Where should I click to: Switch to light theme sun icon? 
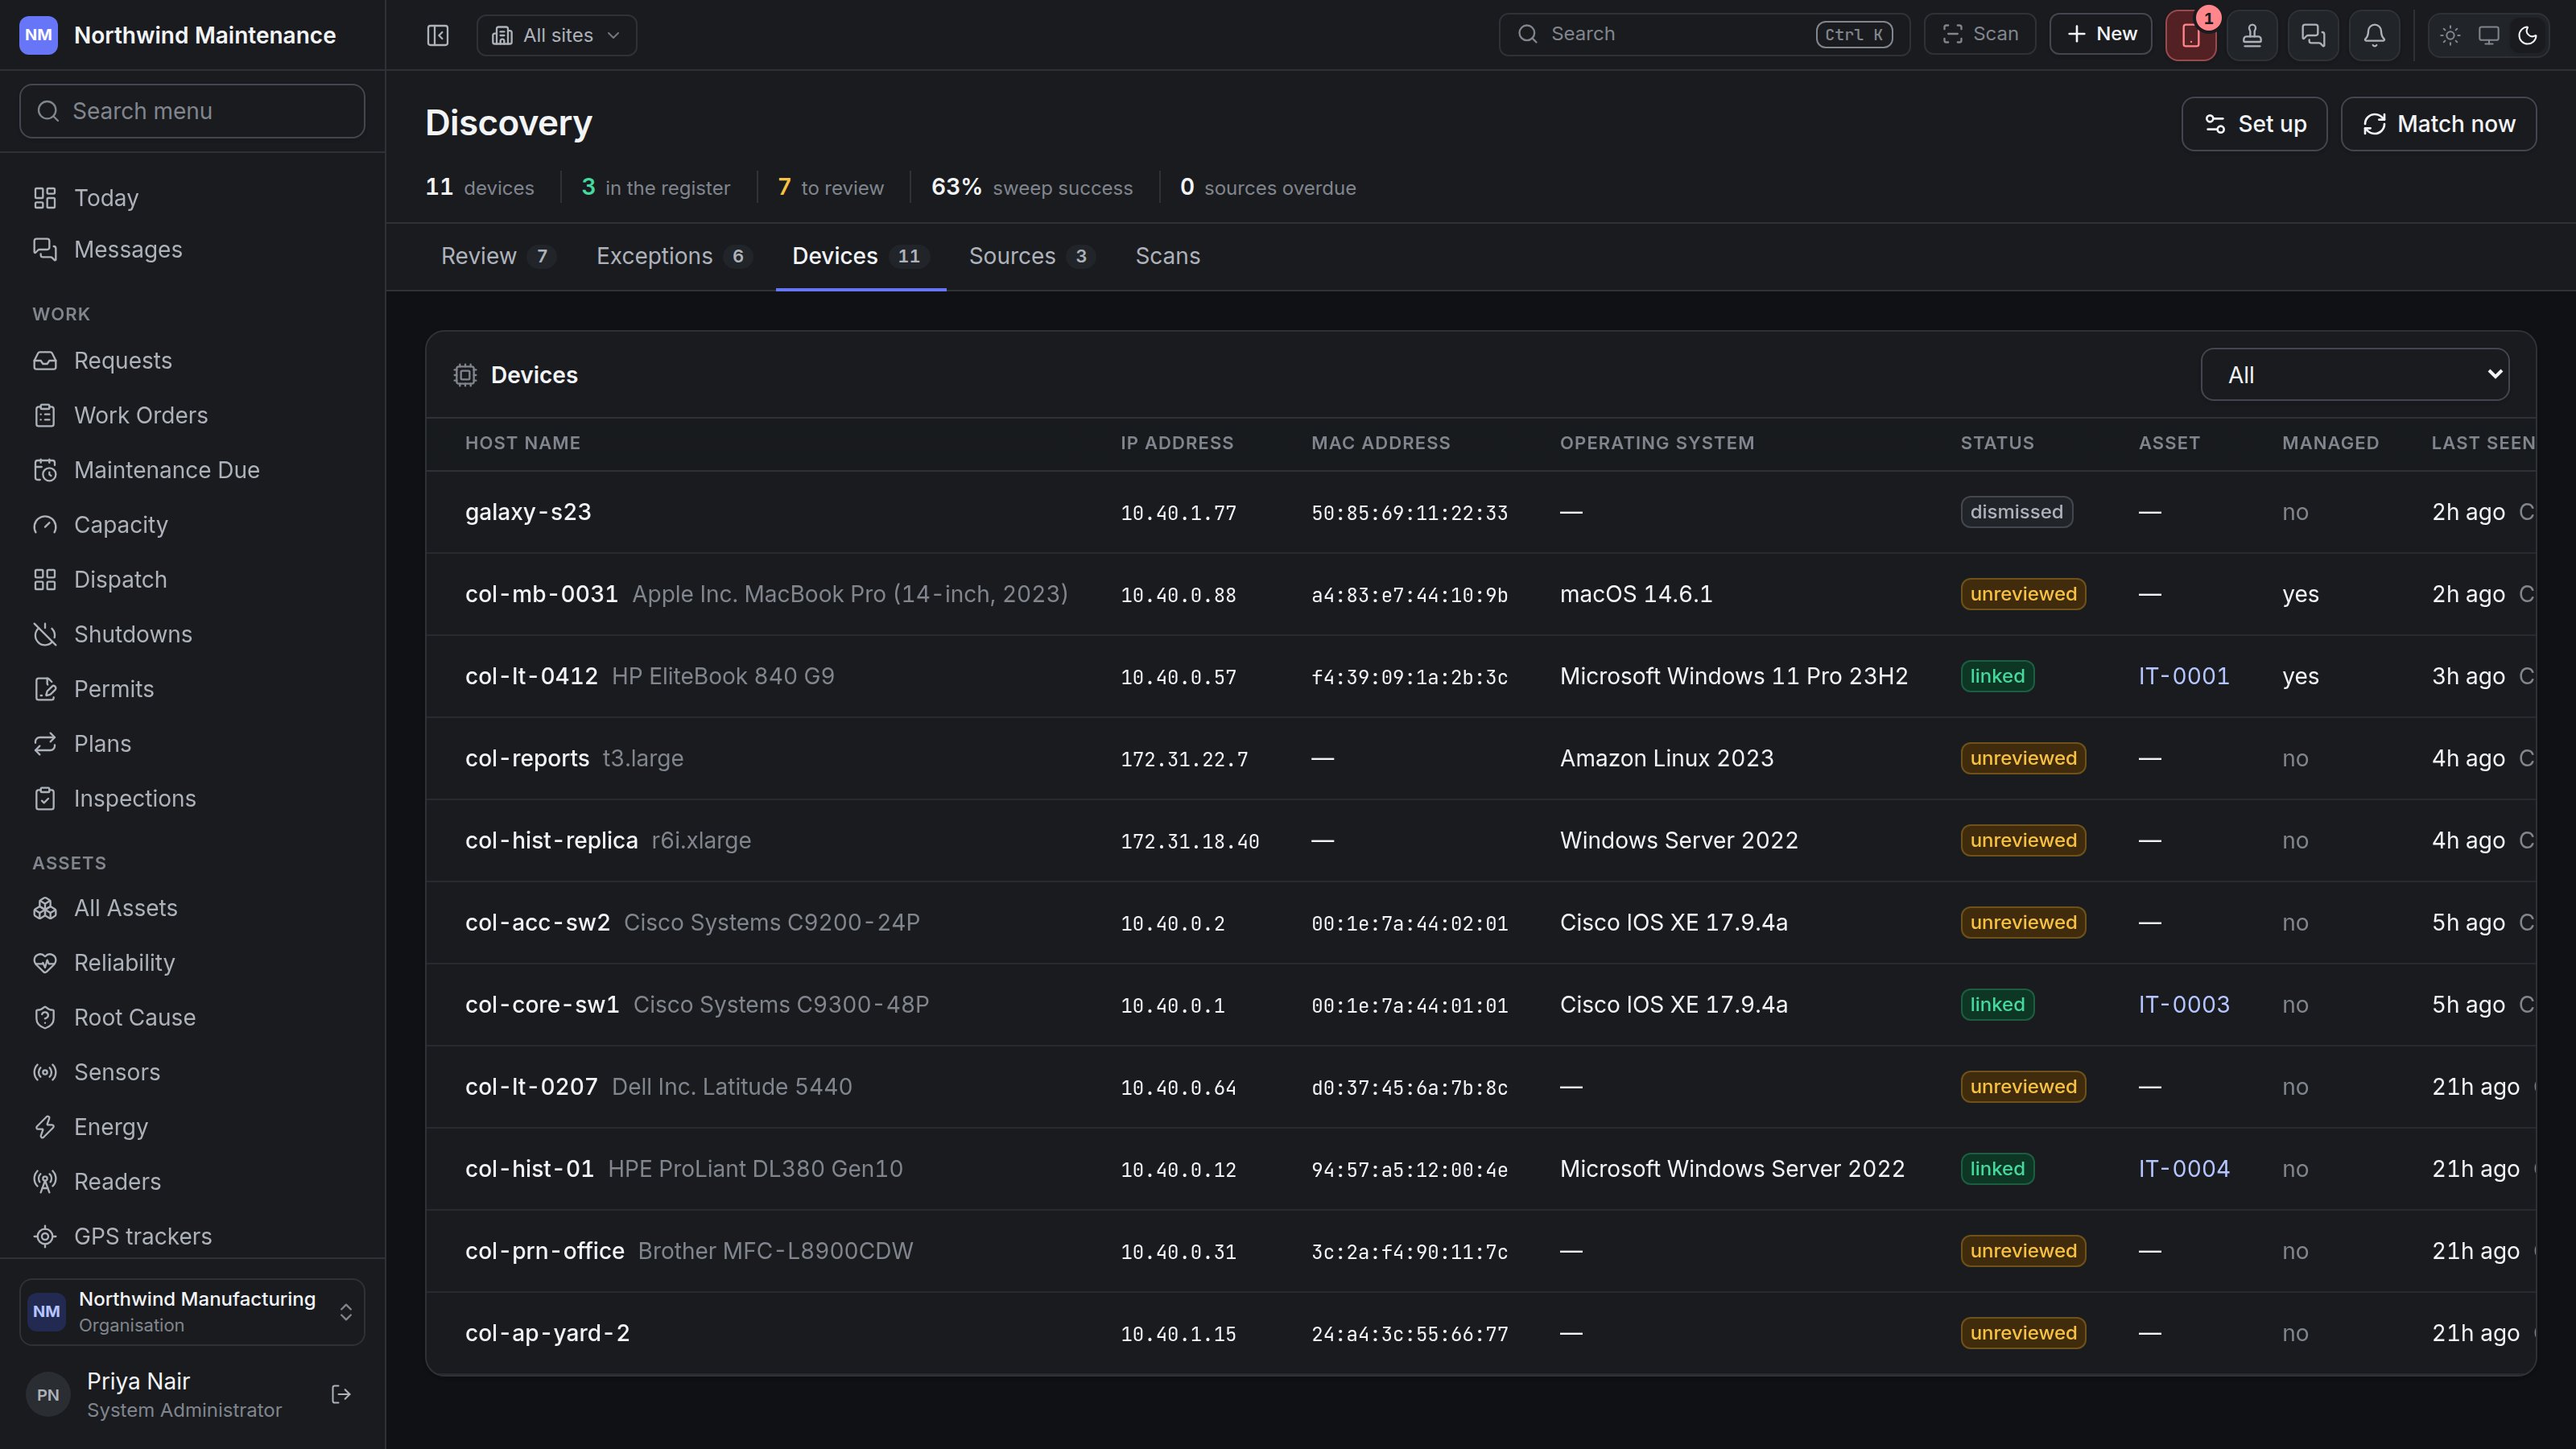pyautogui.click(x=2450, y=35)
